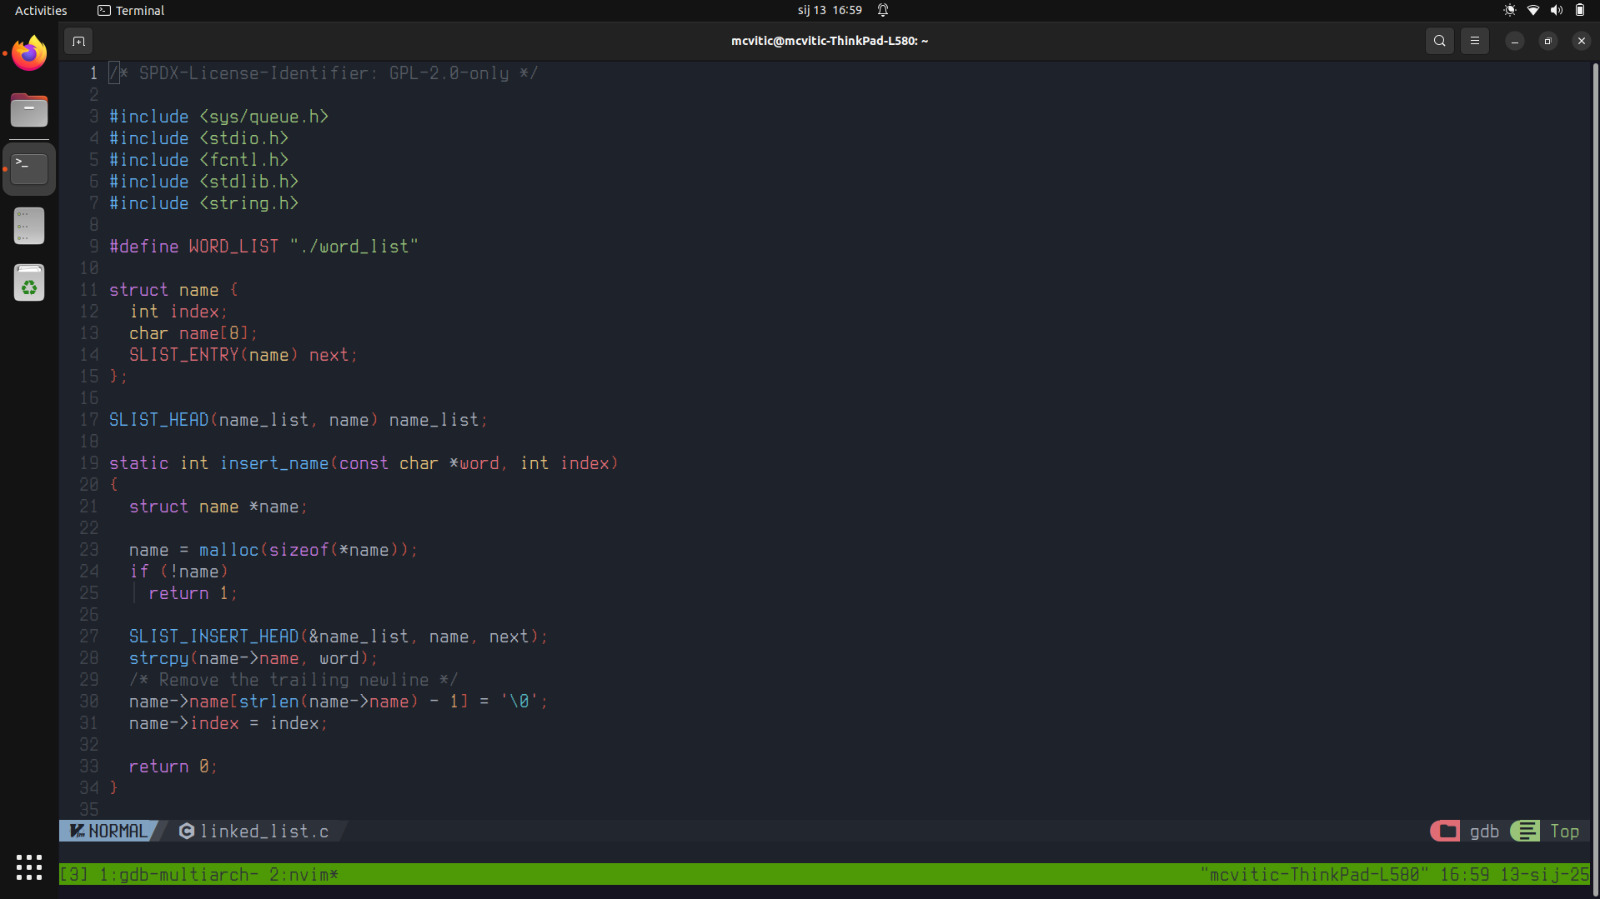Open the terminal hamburger menu

coord(1474,41)
